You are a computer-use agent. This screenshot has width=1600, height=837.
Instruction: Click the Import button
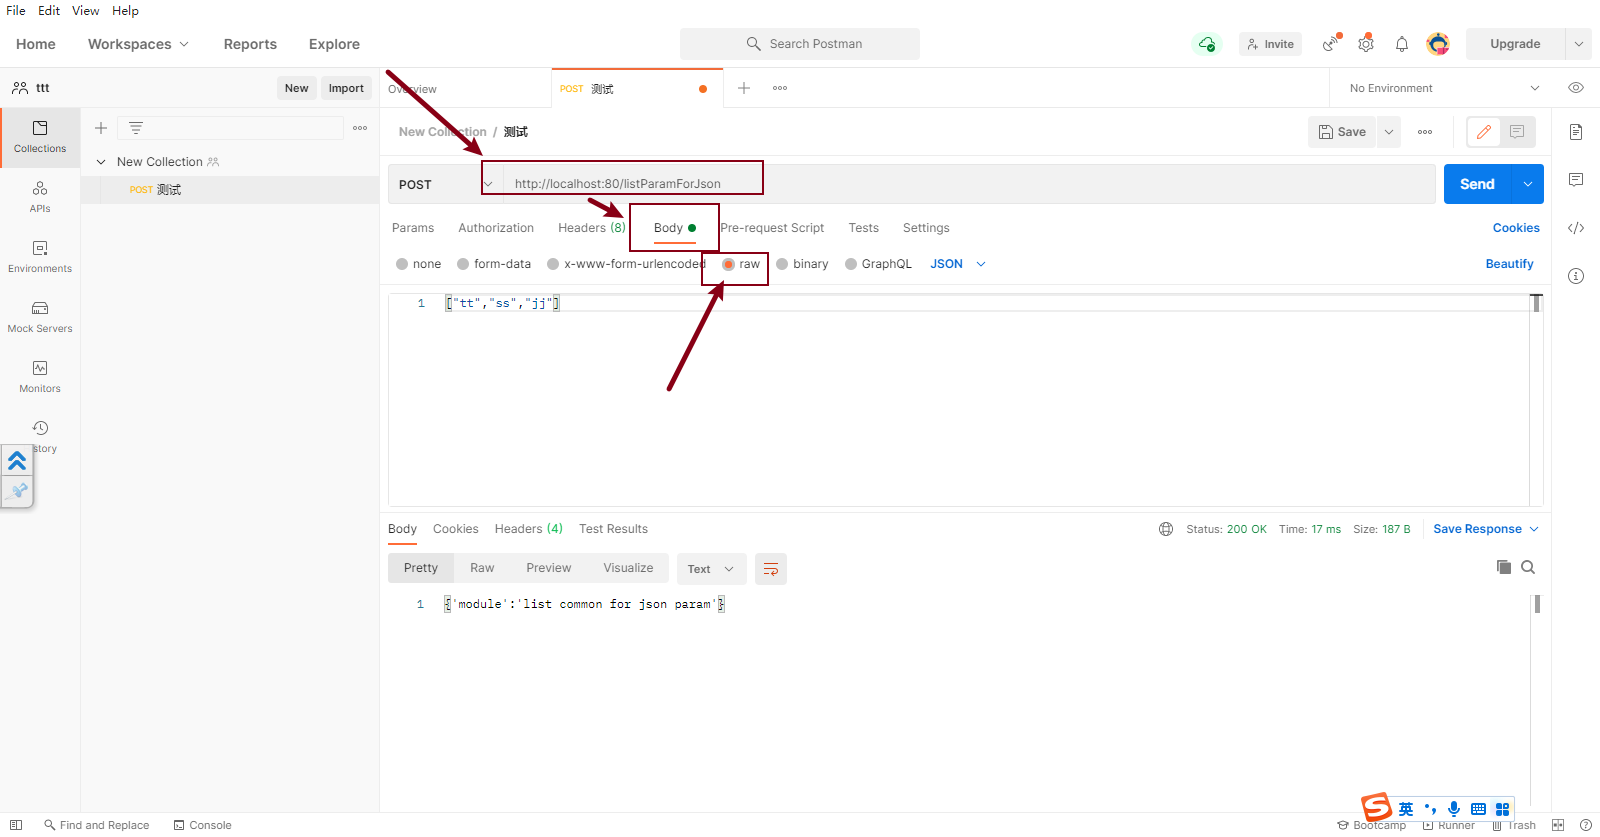point(346,88)
